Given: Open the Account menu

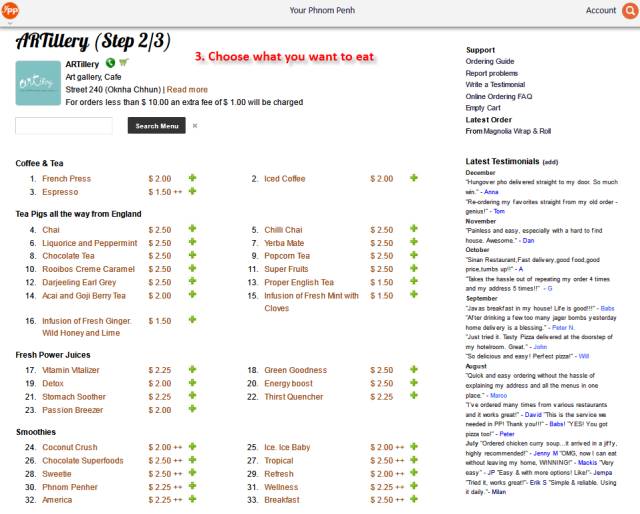Looking at the screenshot, I should [601, 10].
